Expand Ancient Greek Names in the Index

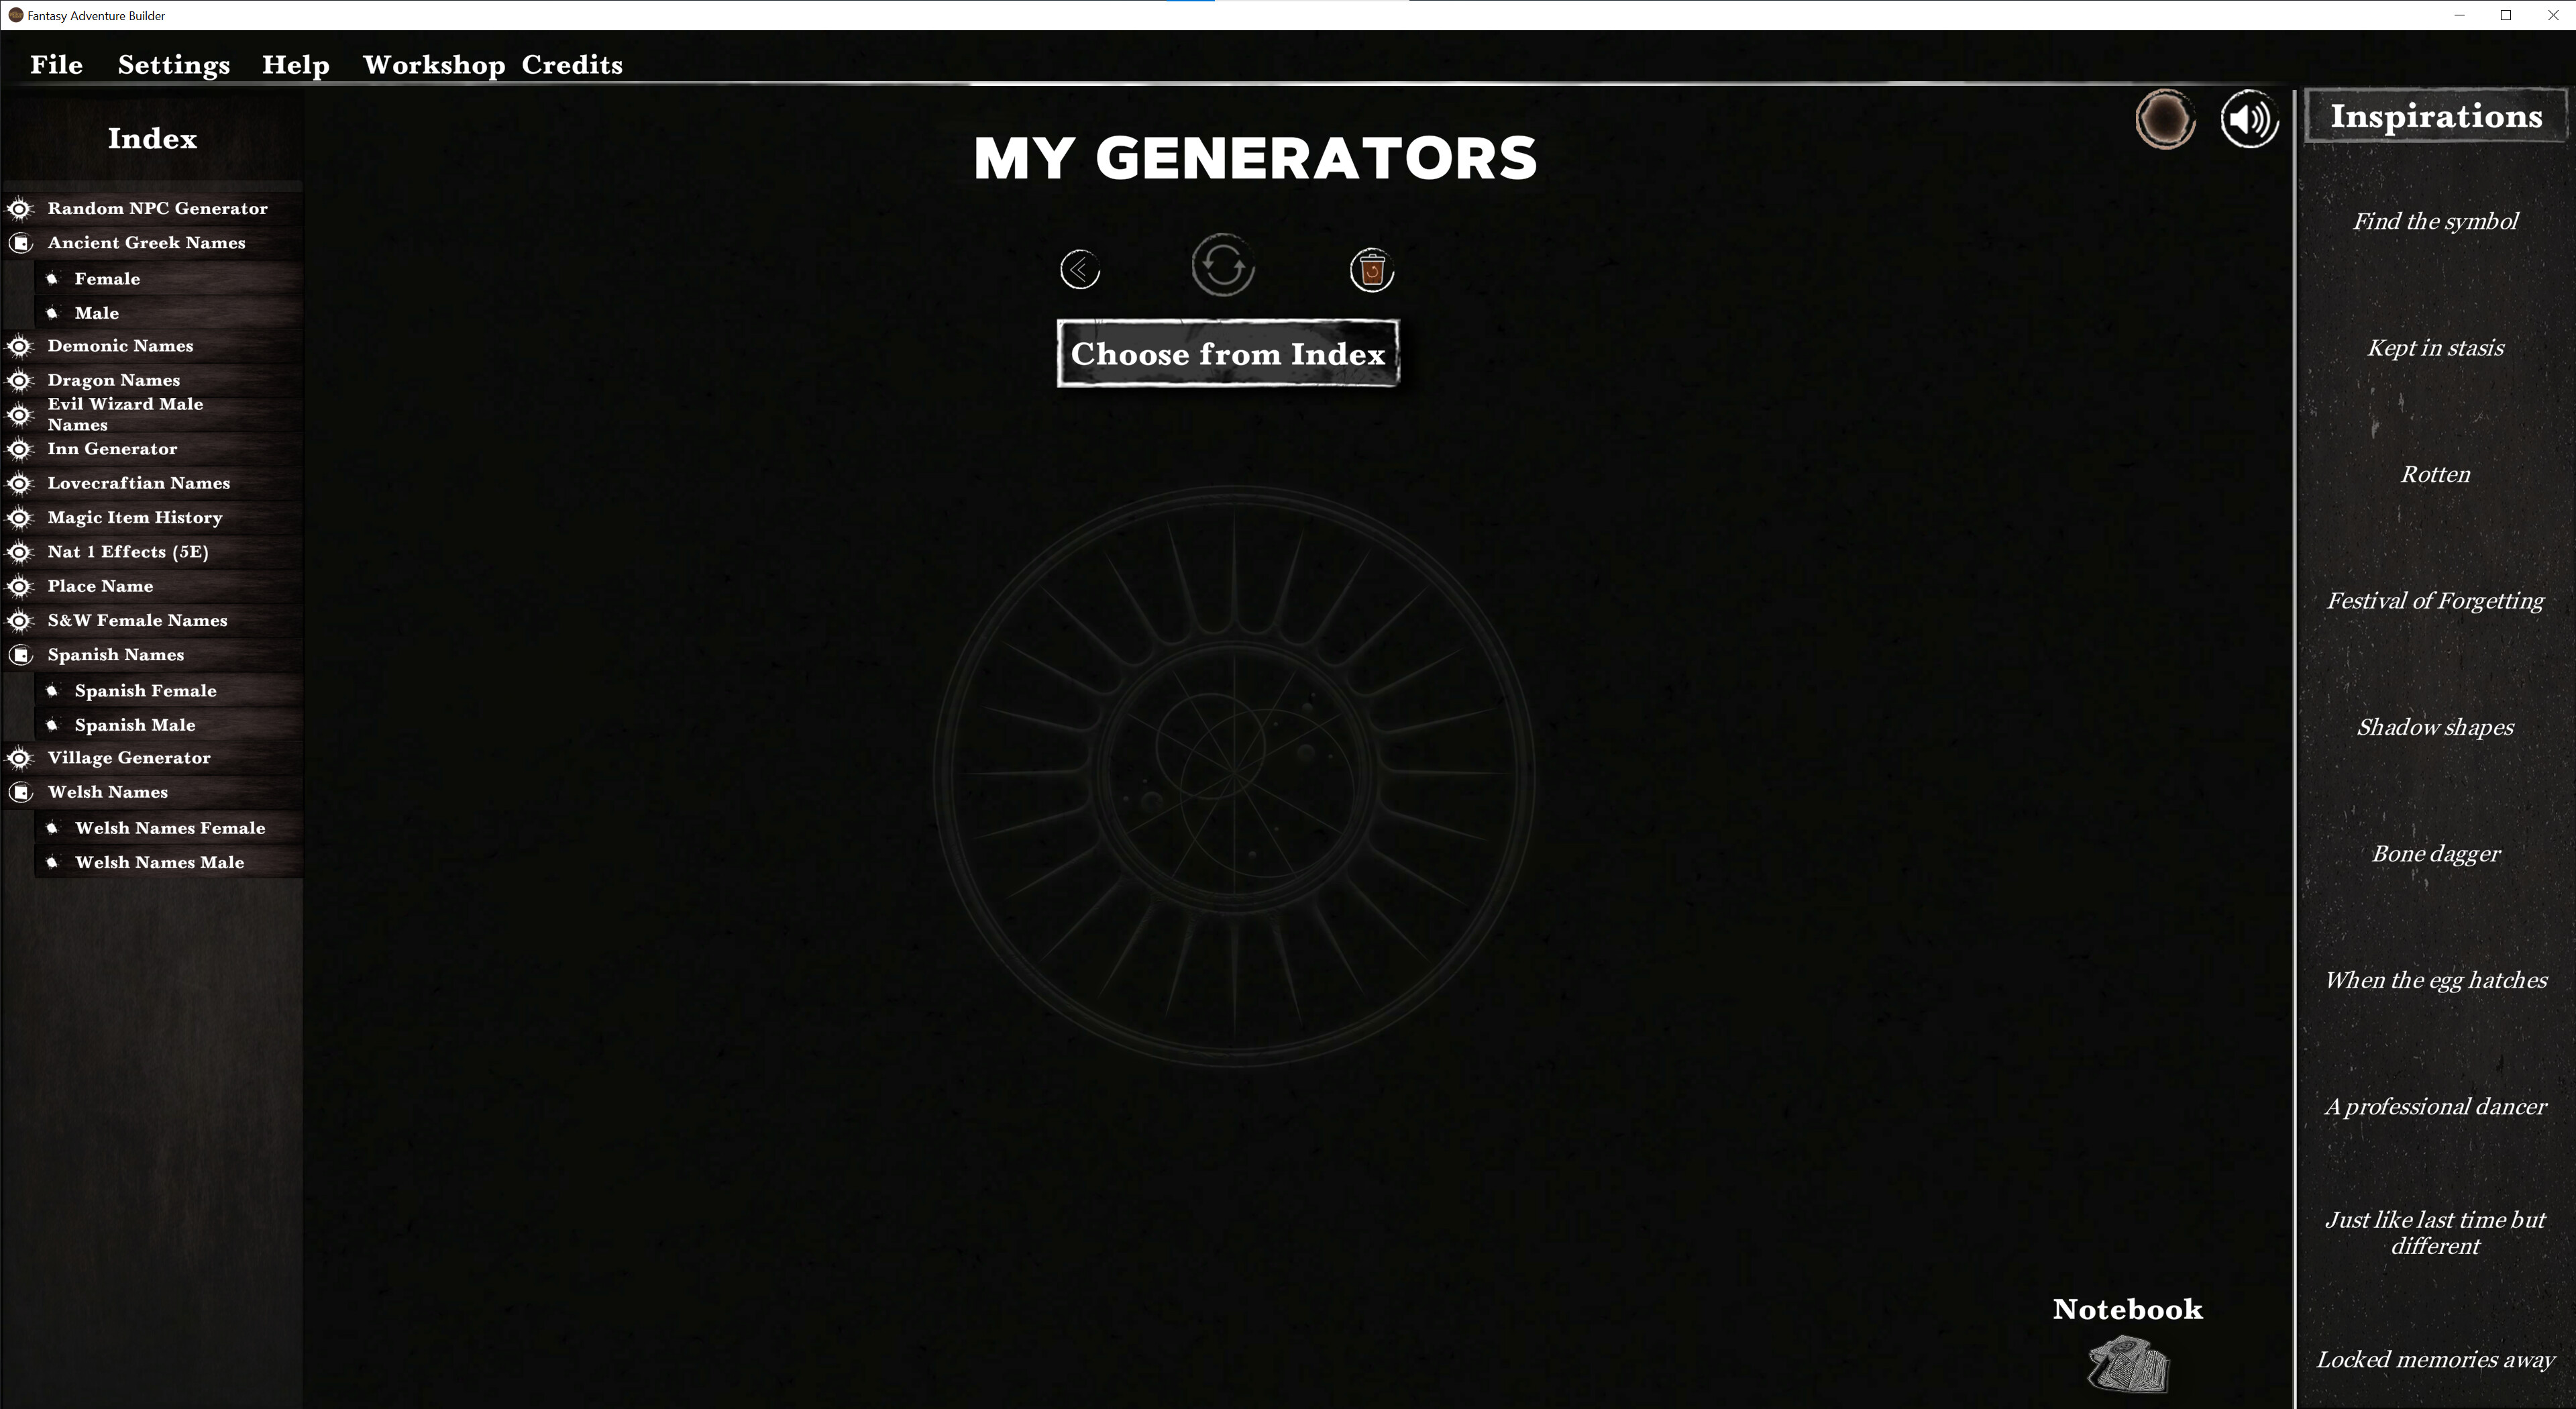[x=146, y=242]
